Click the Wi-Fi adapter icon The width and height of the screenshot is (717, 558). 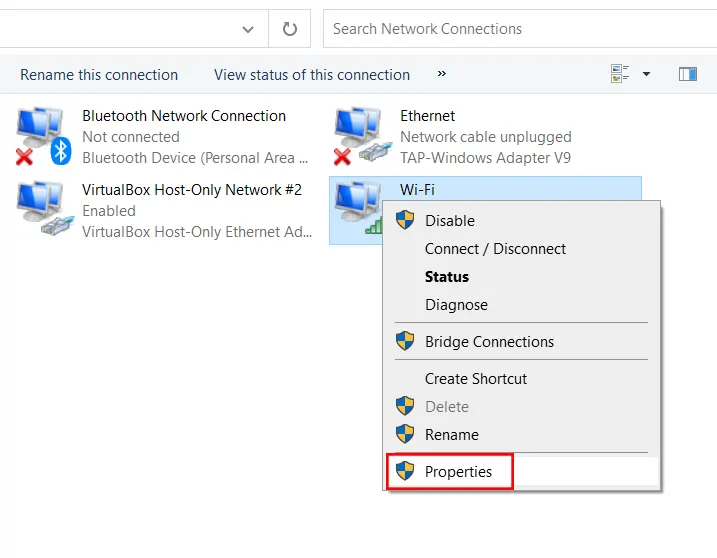[x=357, y=208]
